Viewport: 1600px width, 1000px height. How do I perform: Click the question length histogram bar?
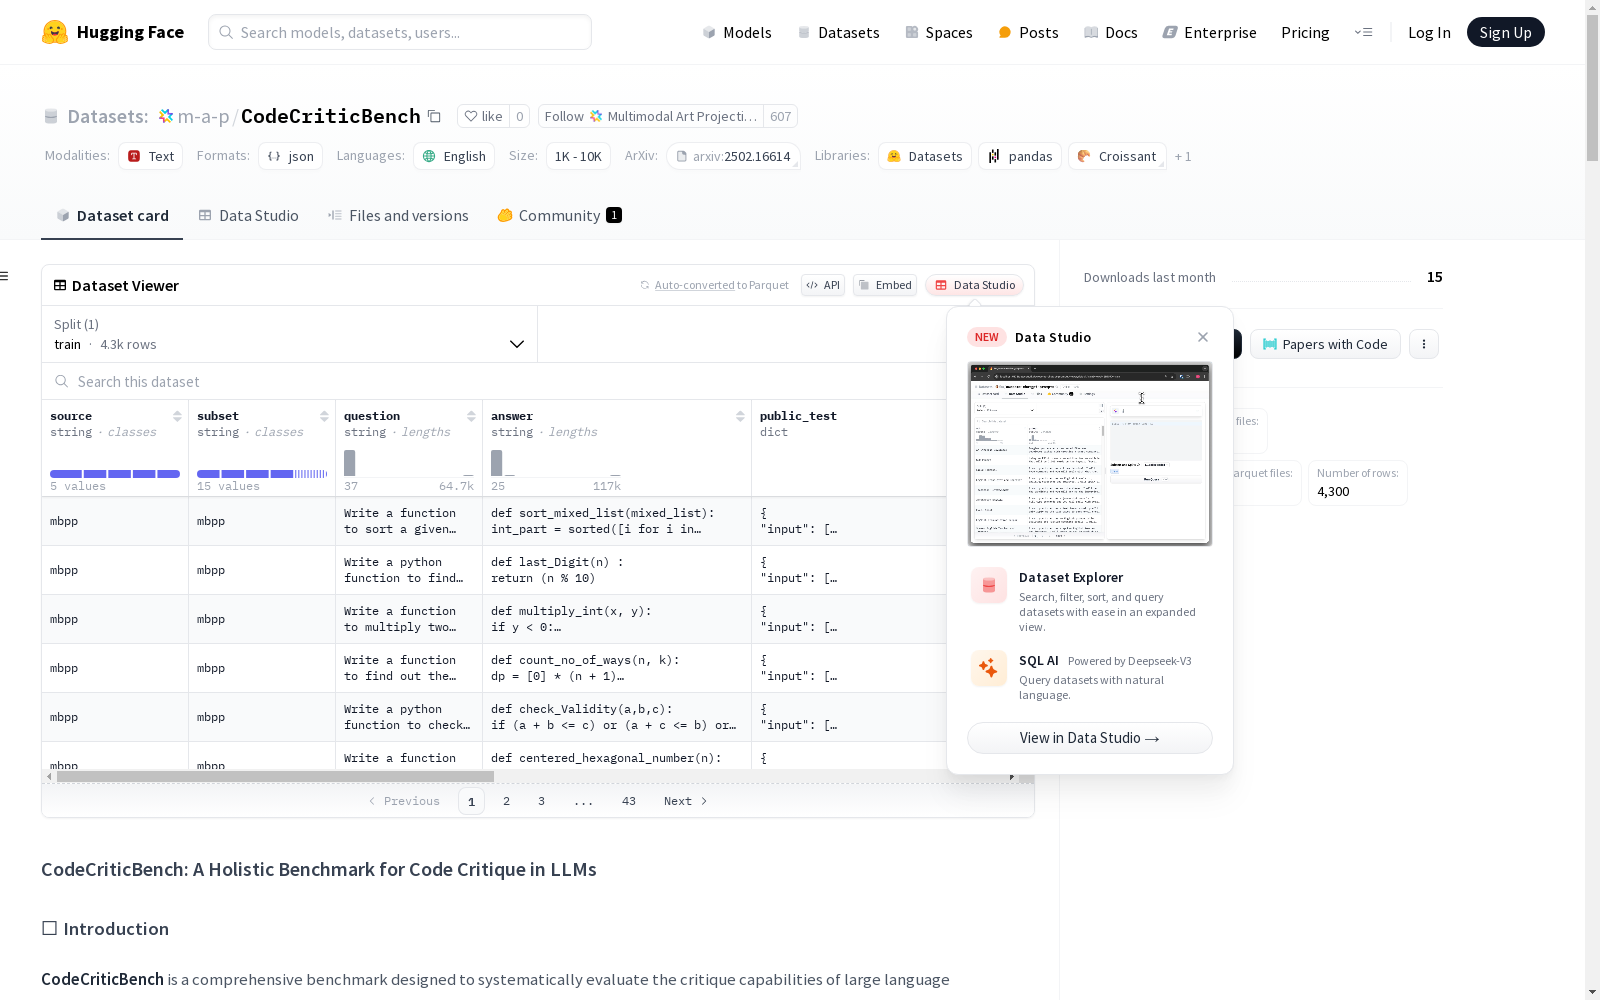[x=350, y=463]
